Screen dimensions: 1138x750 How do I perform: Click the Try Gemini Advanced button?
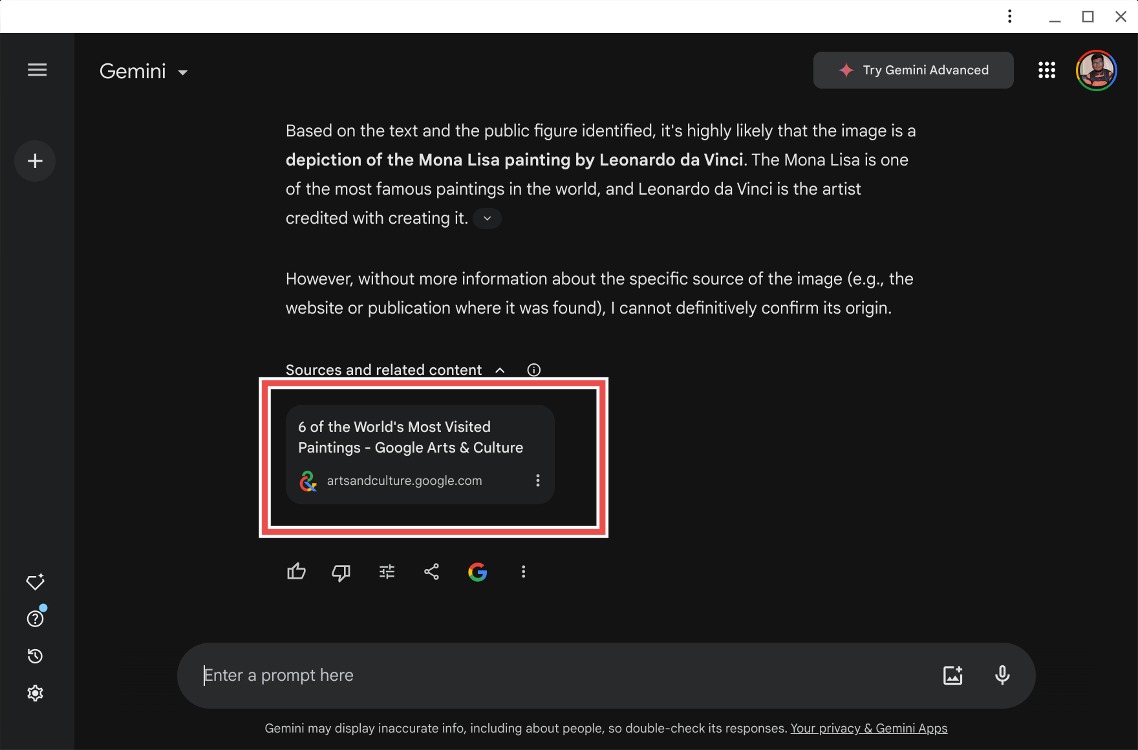tap(912, 70)
